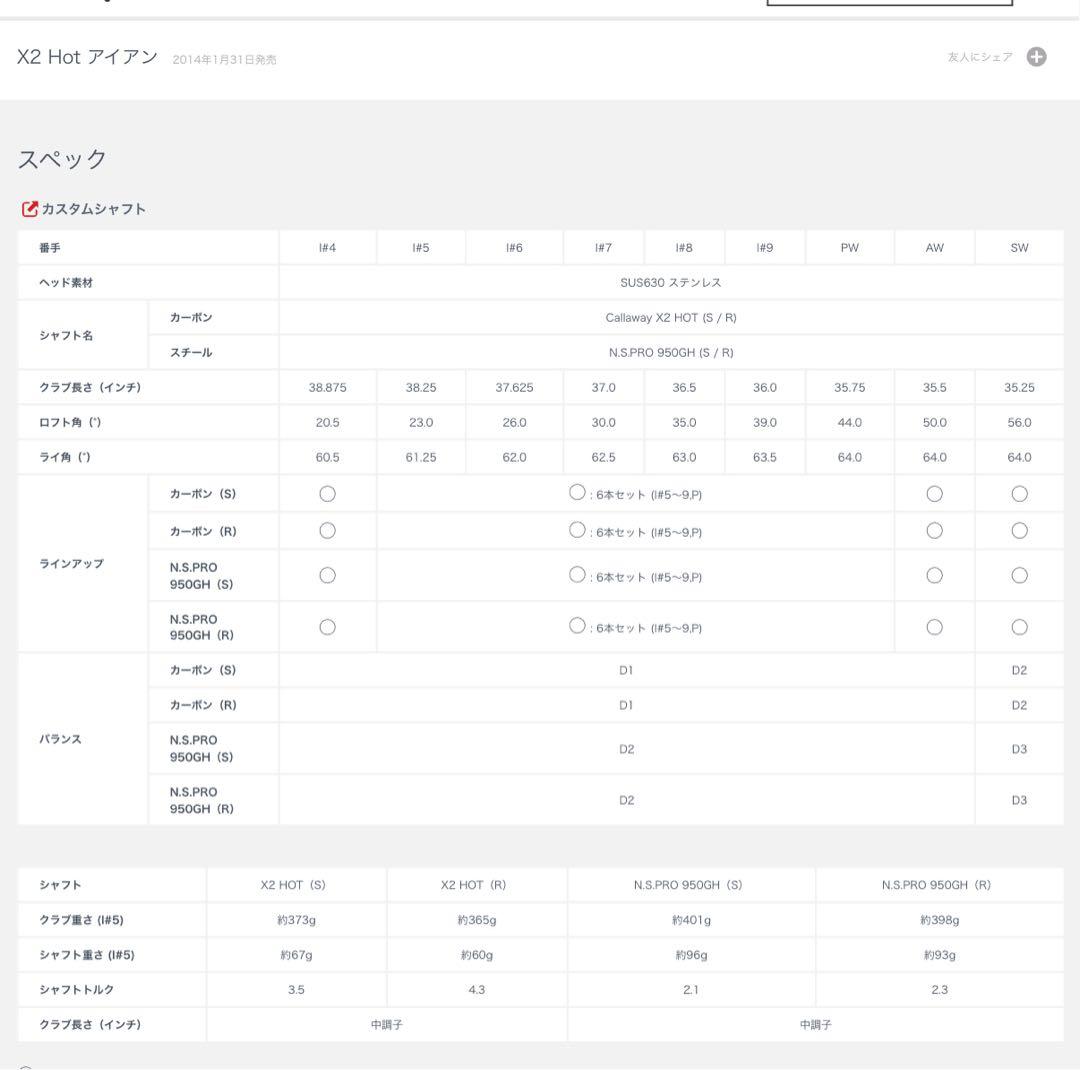Image resolution: width=1080 pixels, height=1070 pixels.
Task: Click the I#4 circle in the N.S.PRO 950GH (R) lineup row
Action: click(x=327, y=627)
